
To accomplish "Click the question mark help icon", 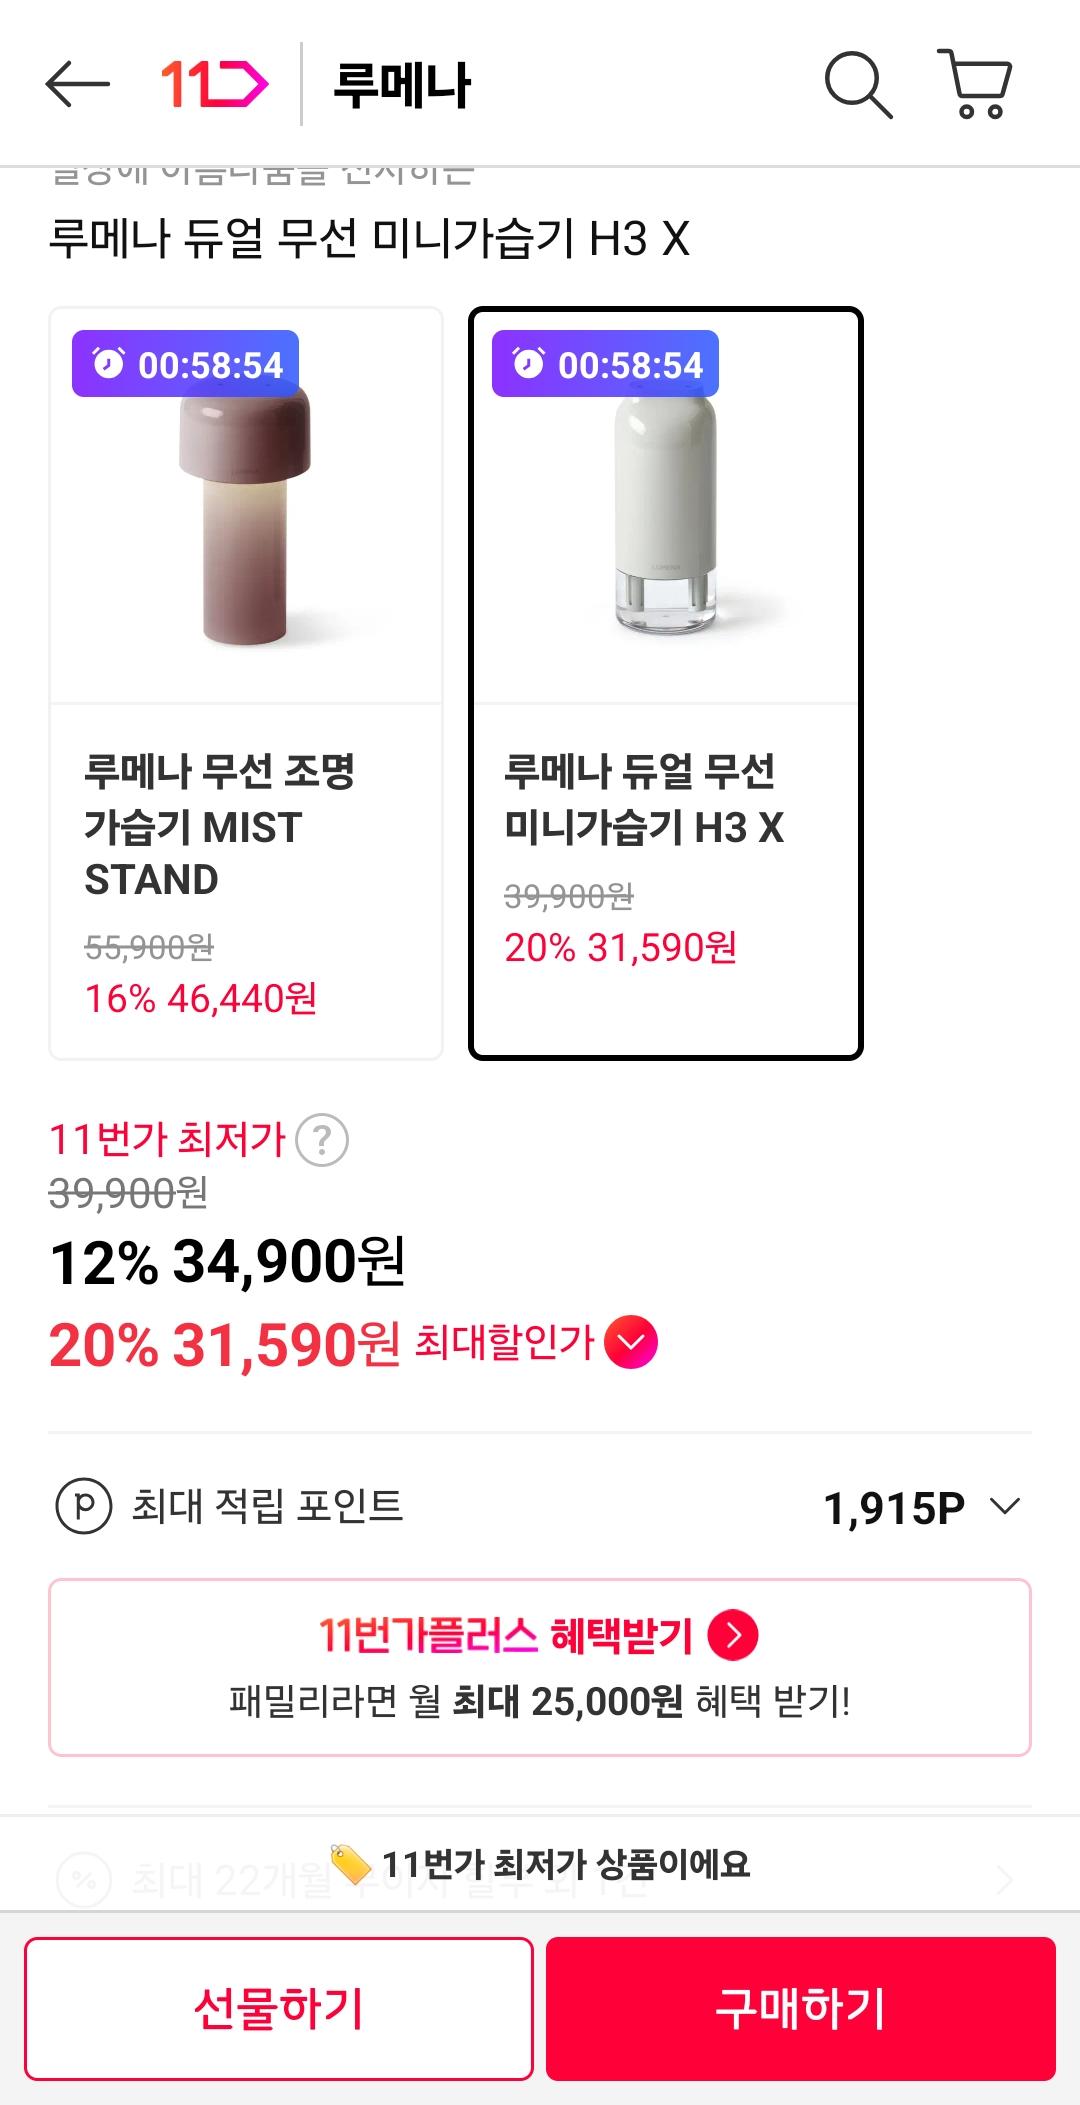I will (x=322, y=1140).
